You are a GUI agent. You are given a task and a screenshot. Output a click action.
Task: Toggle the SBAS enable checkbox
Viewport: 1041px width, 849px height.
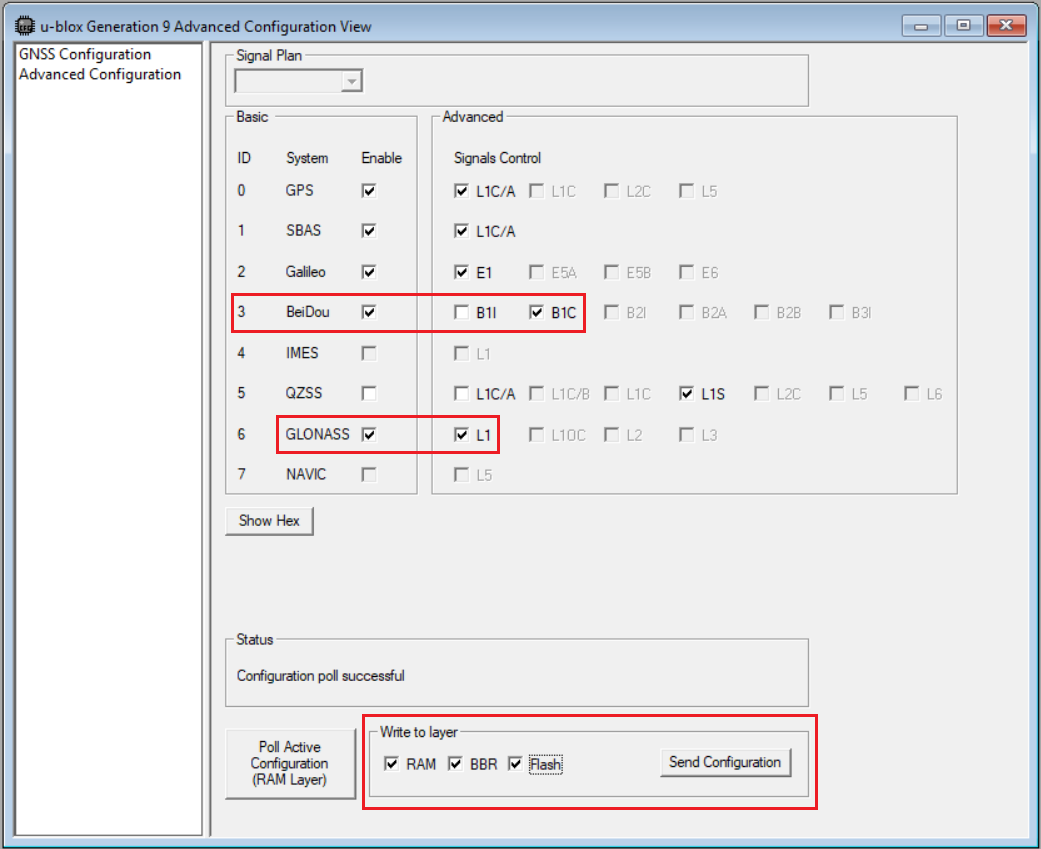(x=369, y=230)
